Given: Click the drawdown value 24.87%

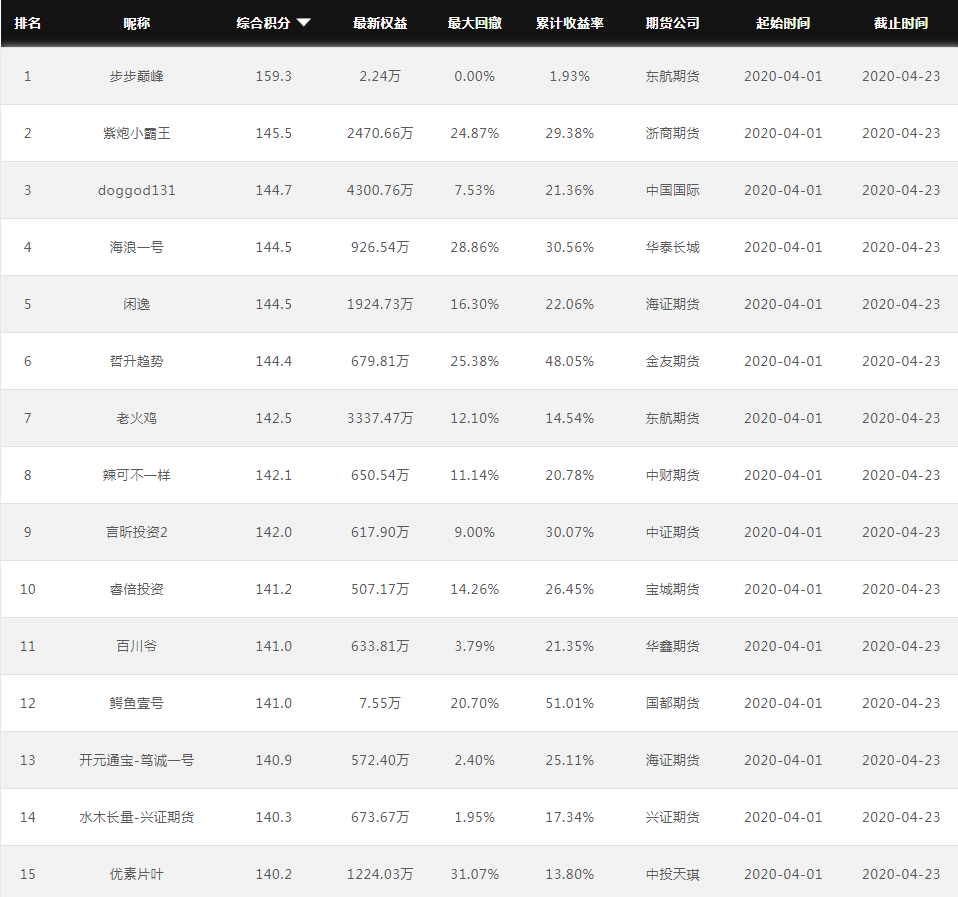Looking at the screenshot, I should click(475, 133).
